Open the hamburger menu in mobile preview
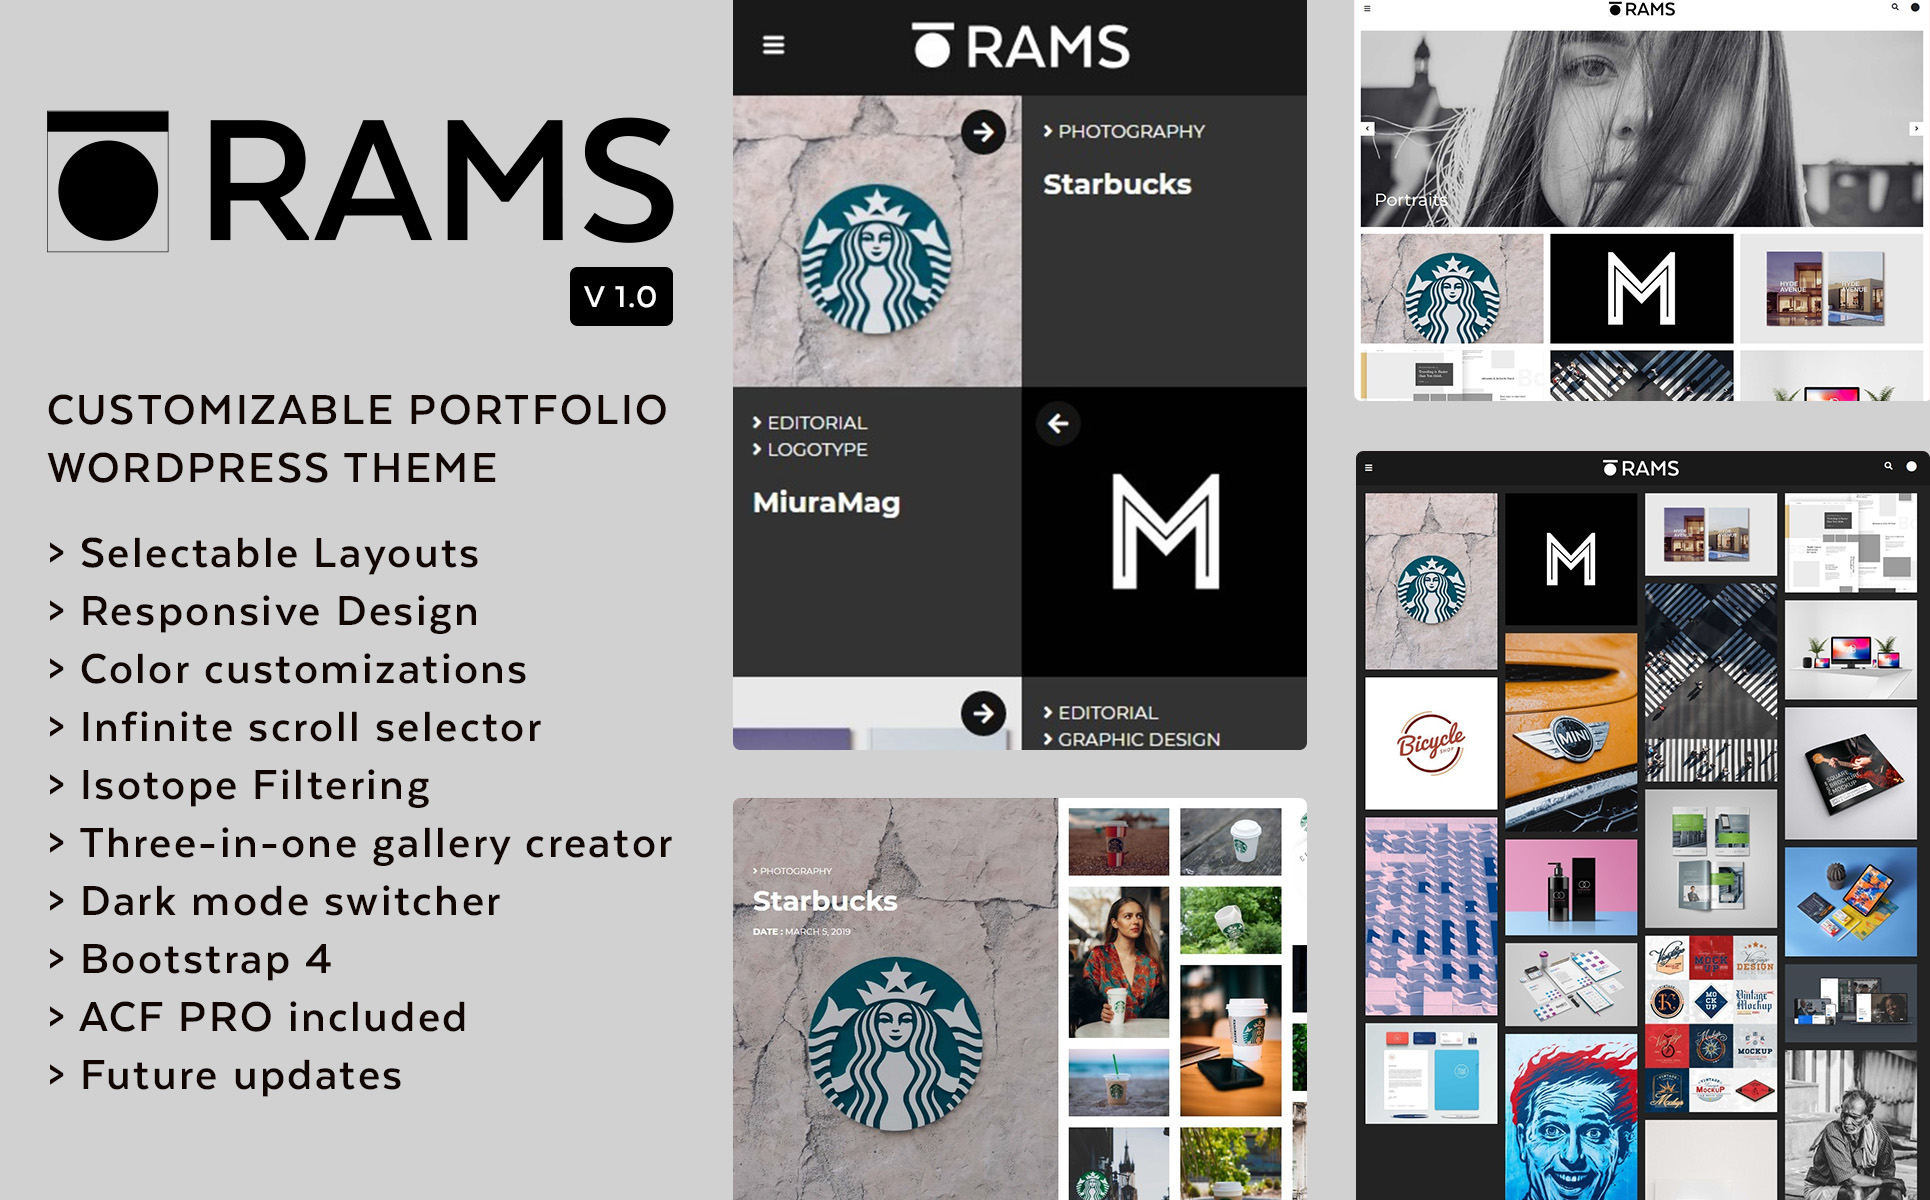The image size is (1930, 1200). 773,46
